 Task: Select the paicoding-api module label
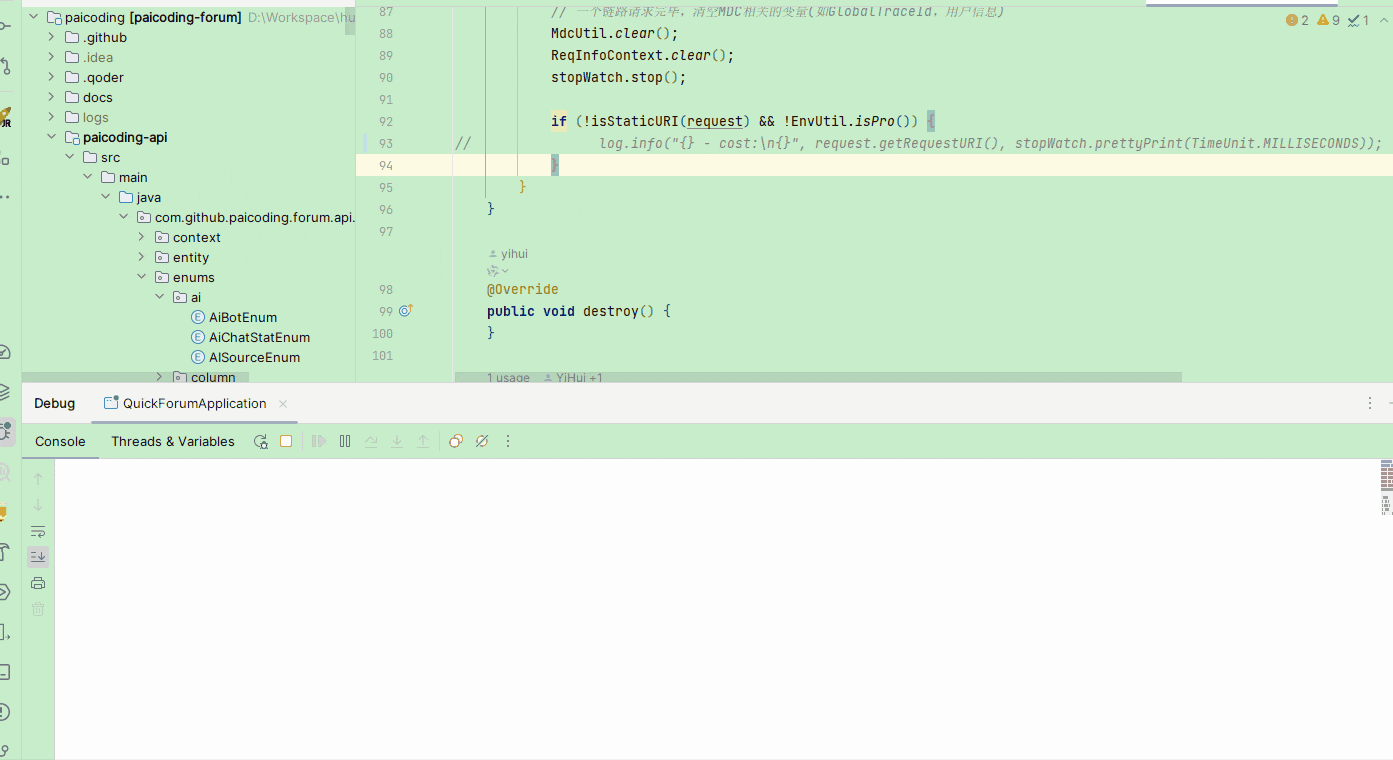[x=125, y=137]
